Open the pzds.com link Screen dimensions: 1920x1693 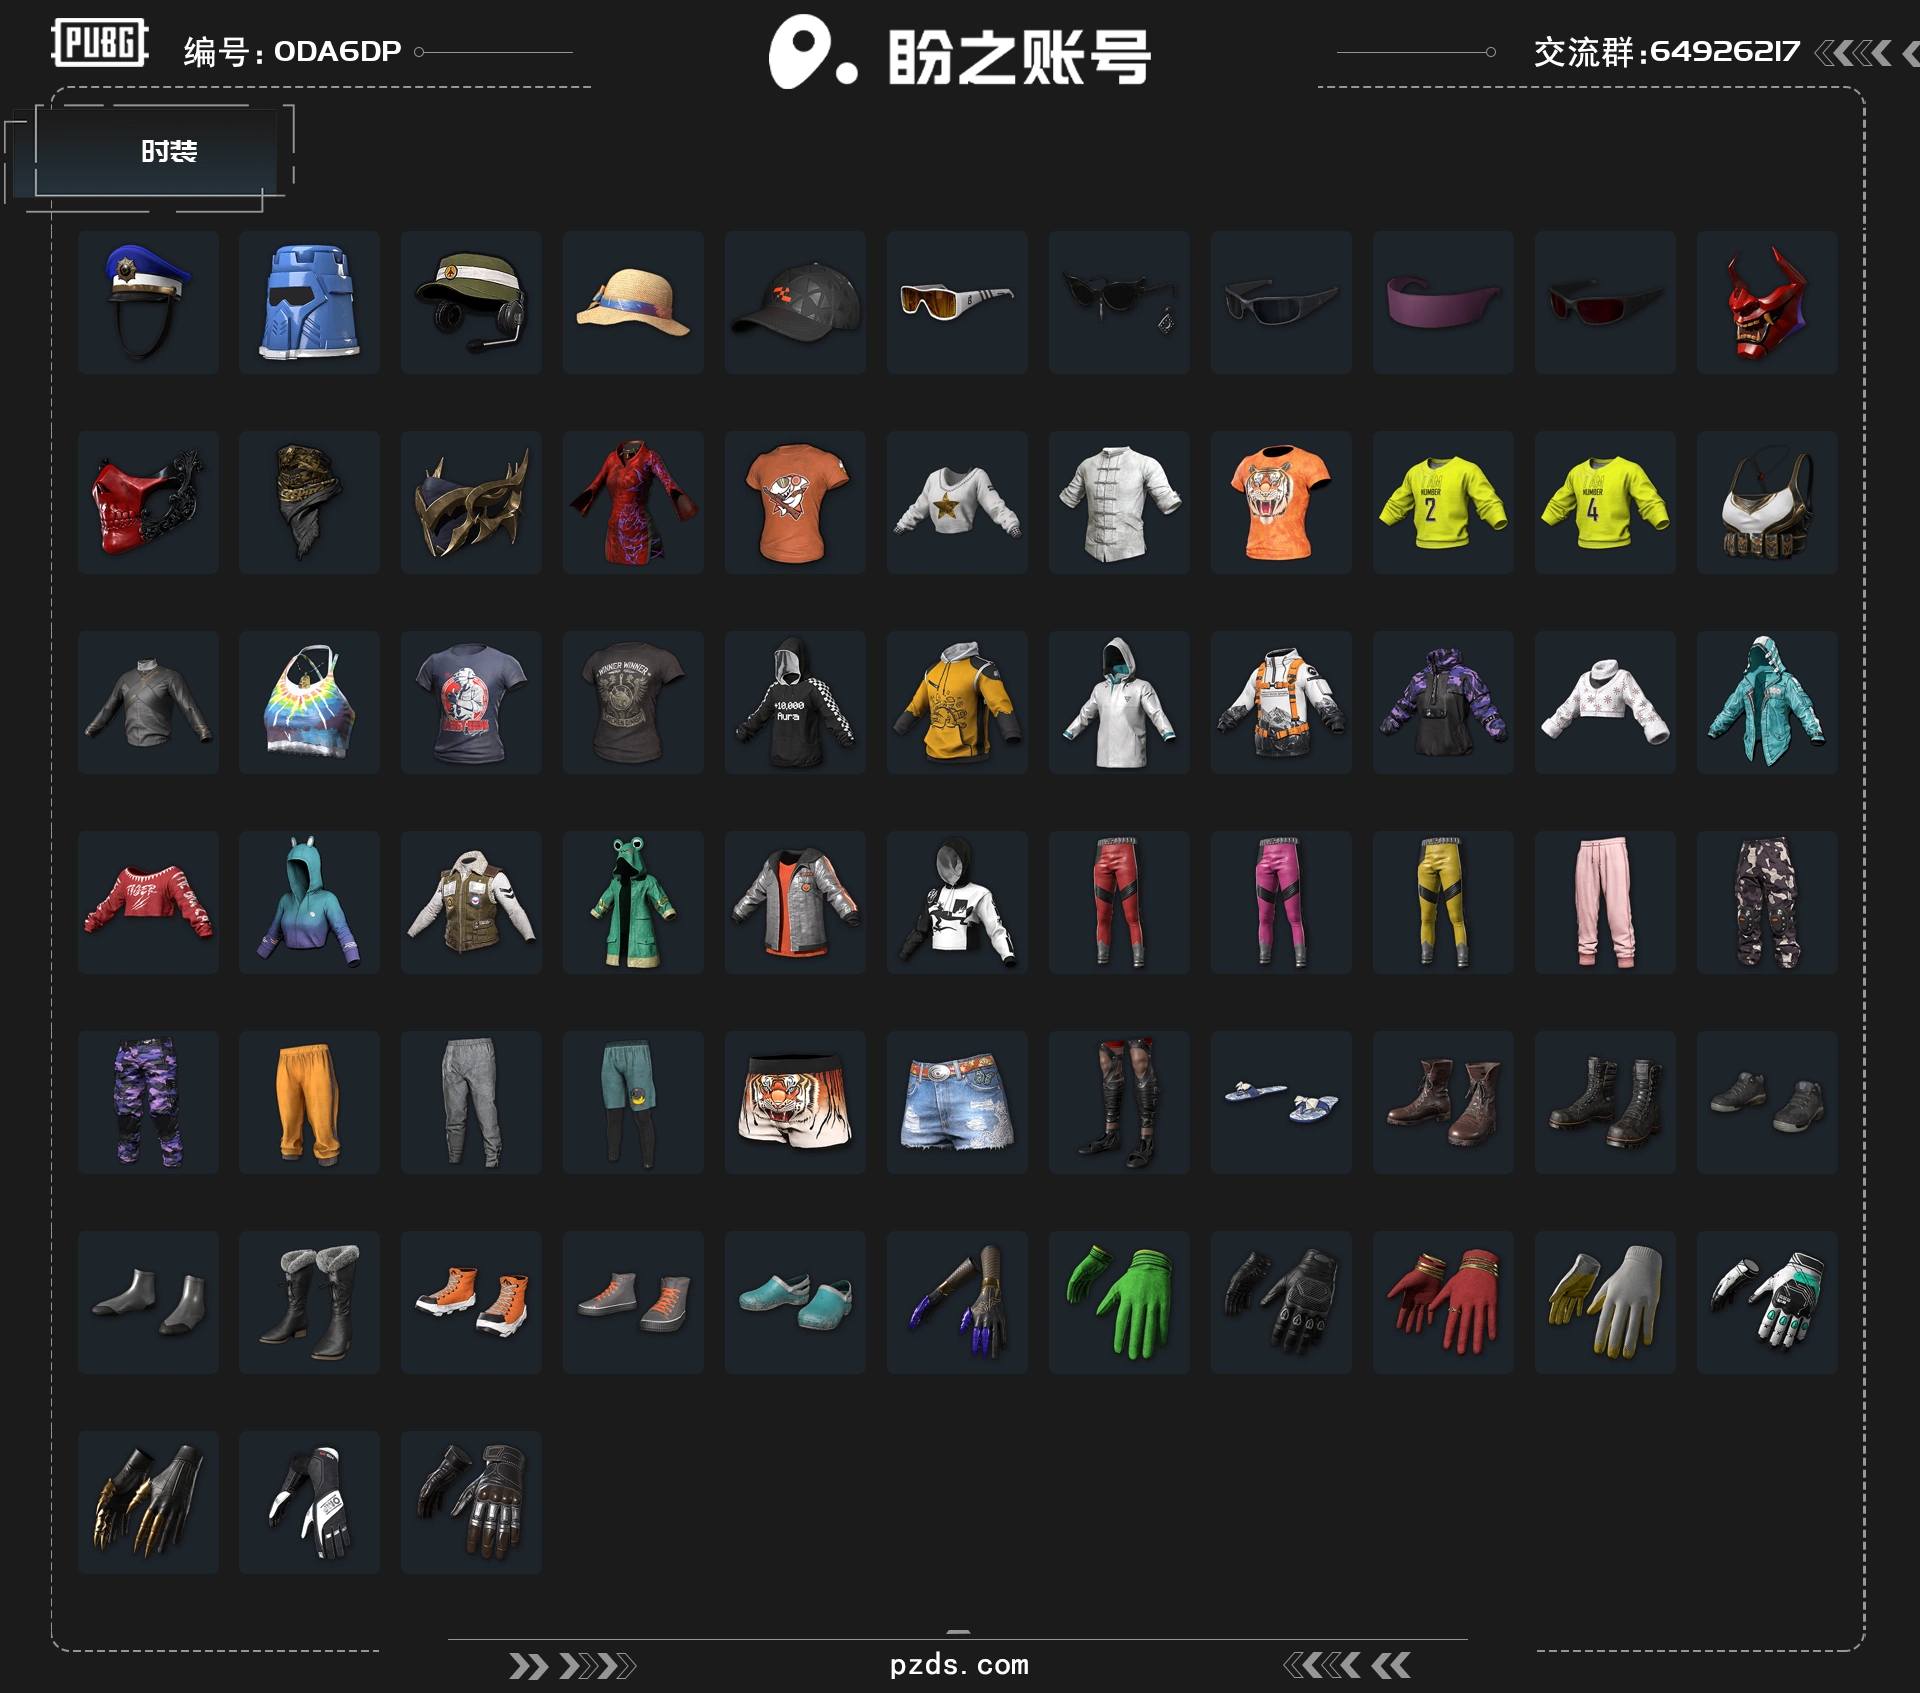tap(959, 1664)
